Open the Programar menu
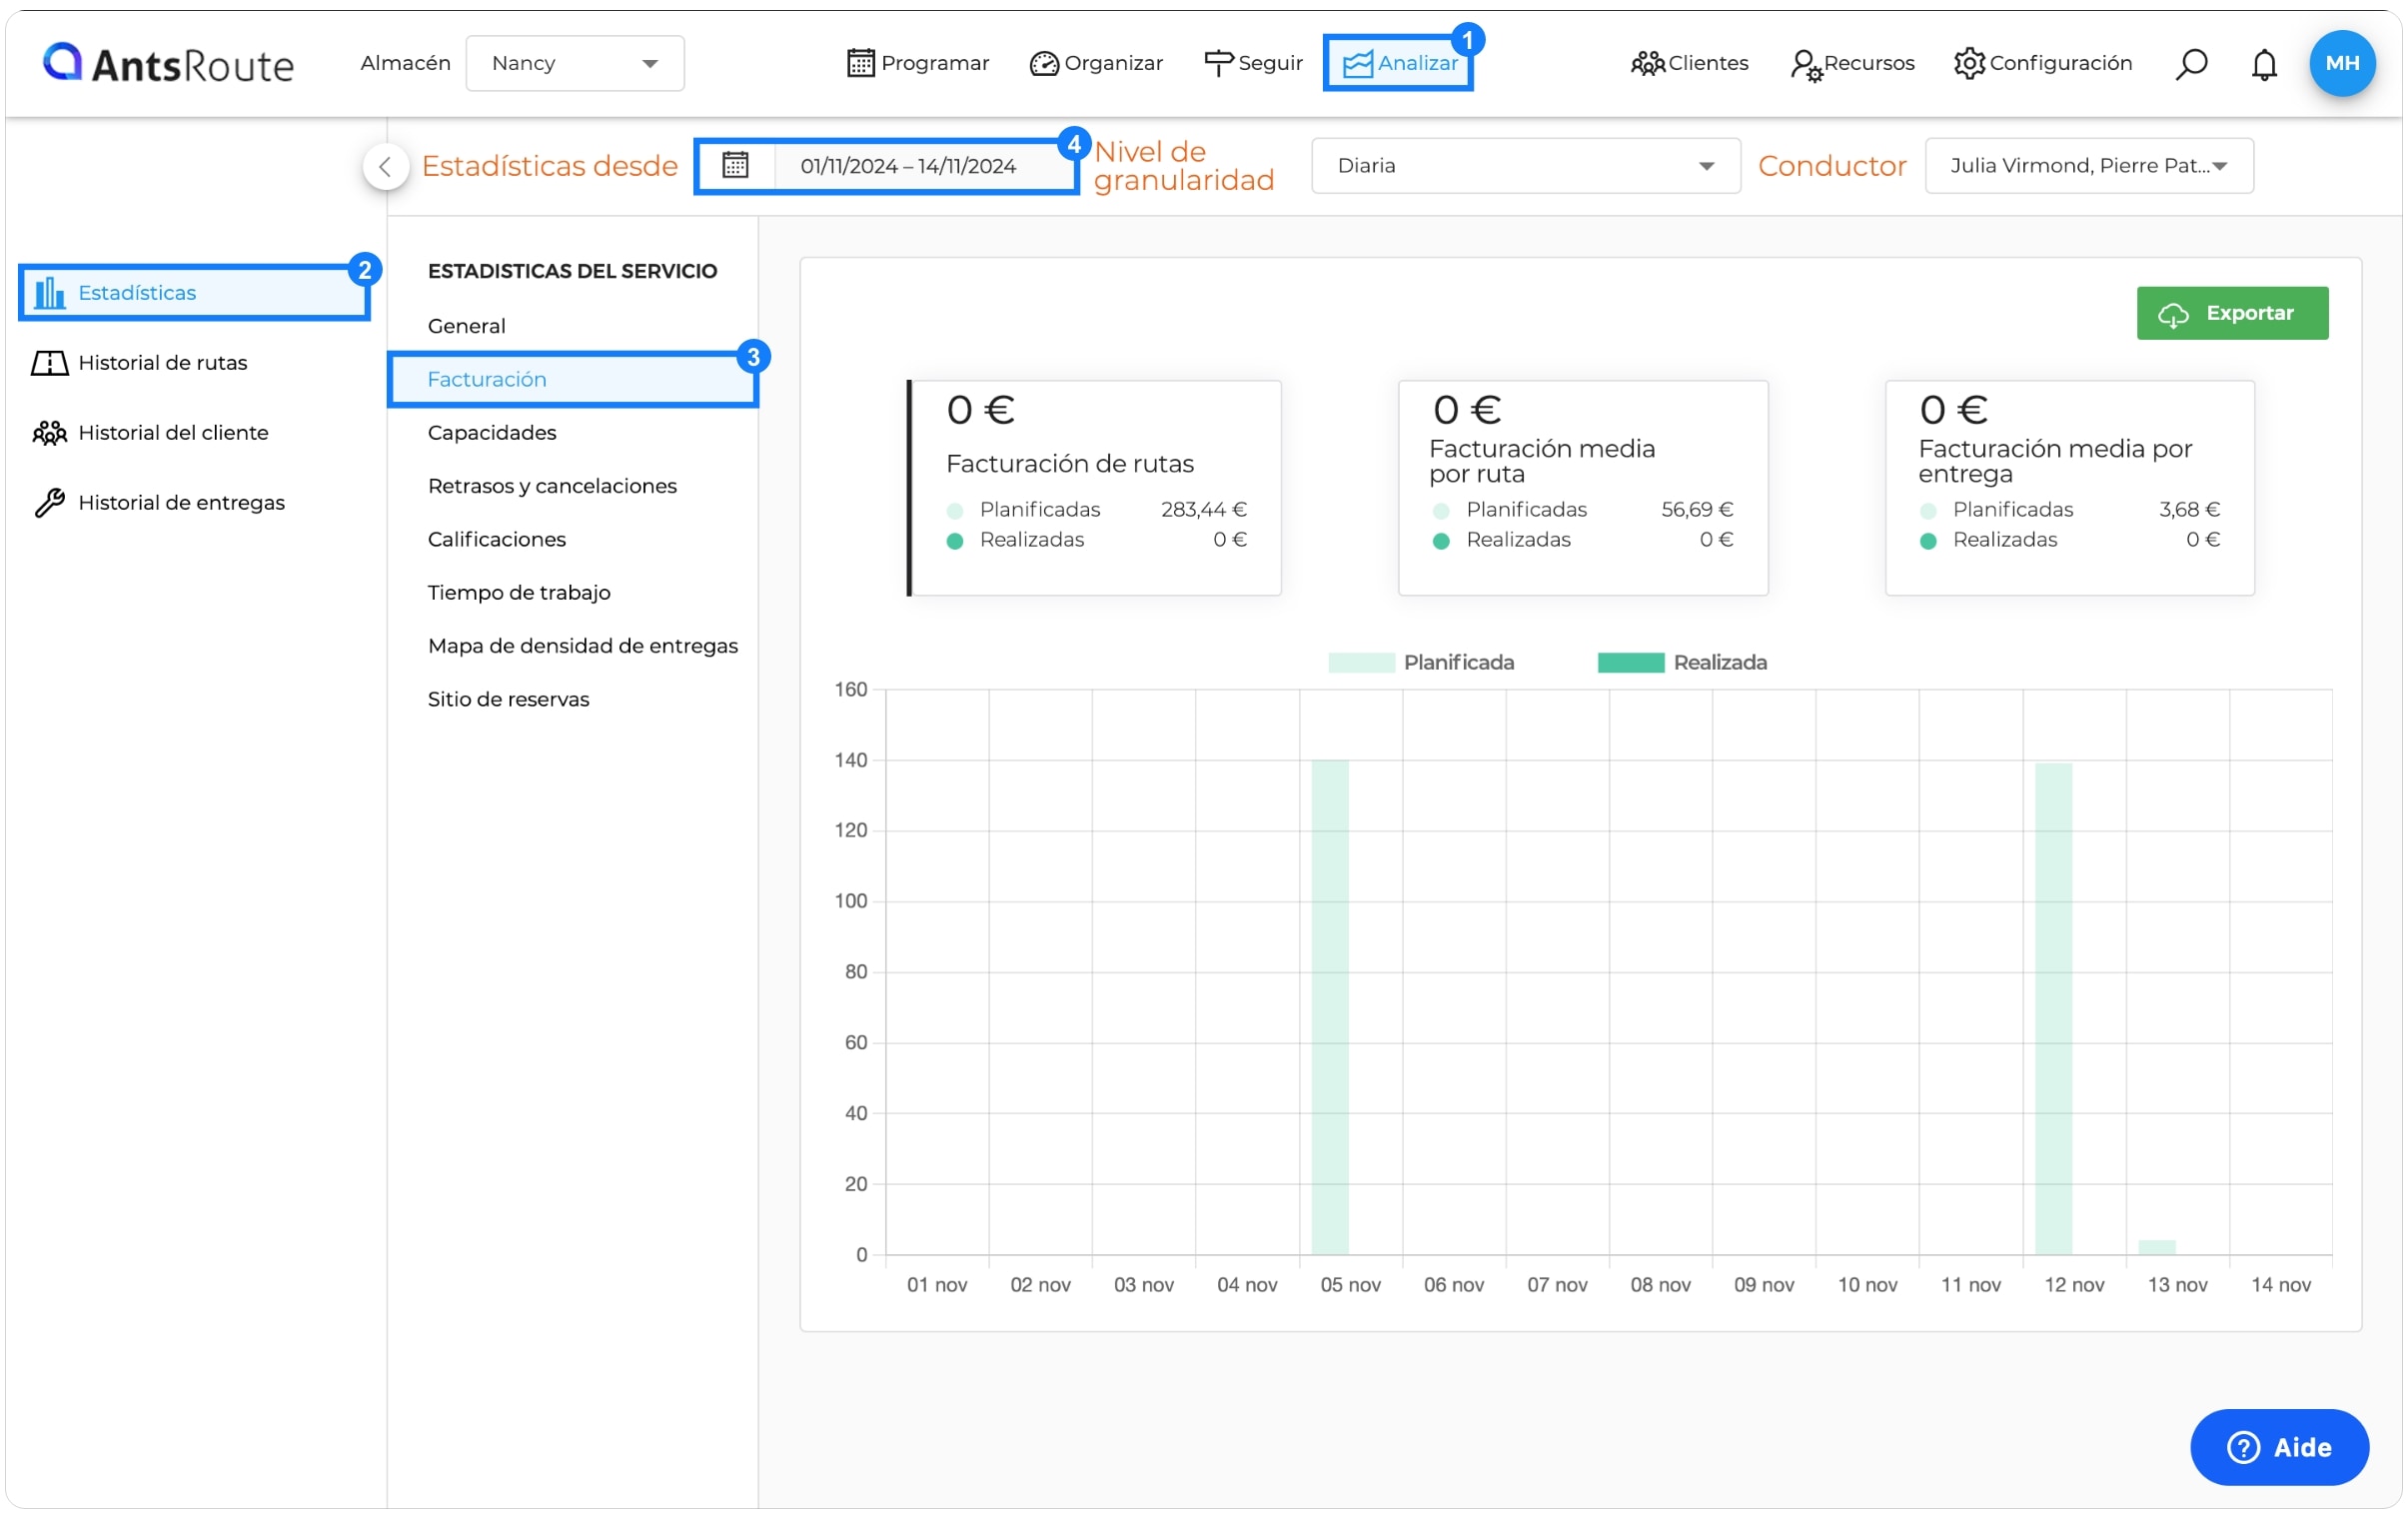Screen dimensions: 2408x1519 coord(917,63)
